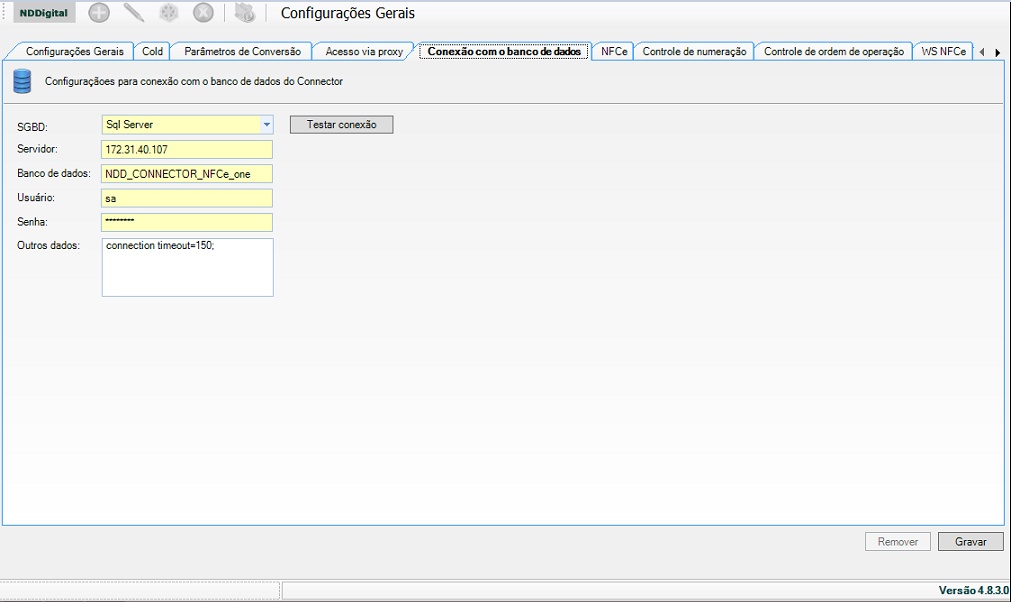Screen dimensions: 1011x602
Task: Click the cancel (X) toolbar icon
Action: (203, 13)
